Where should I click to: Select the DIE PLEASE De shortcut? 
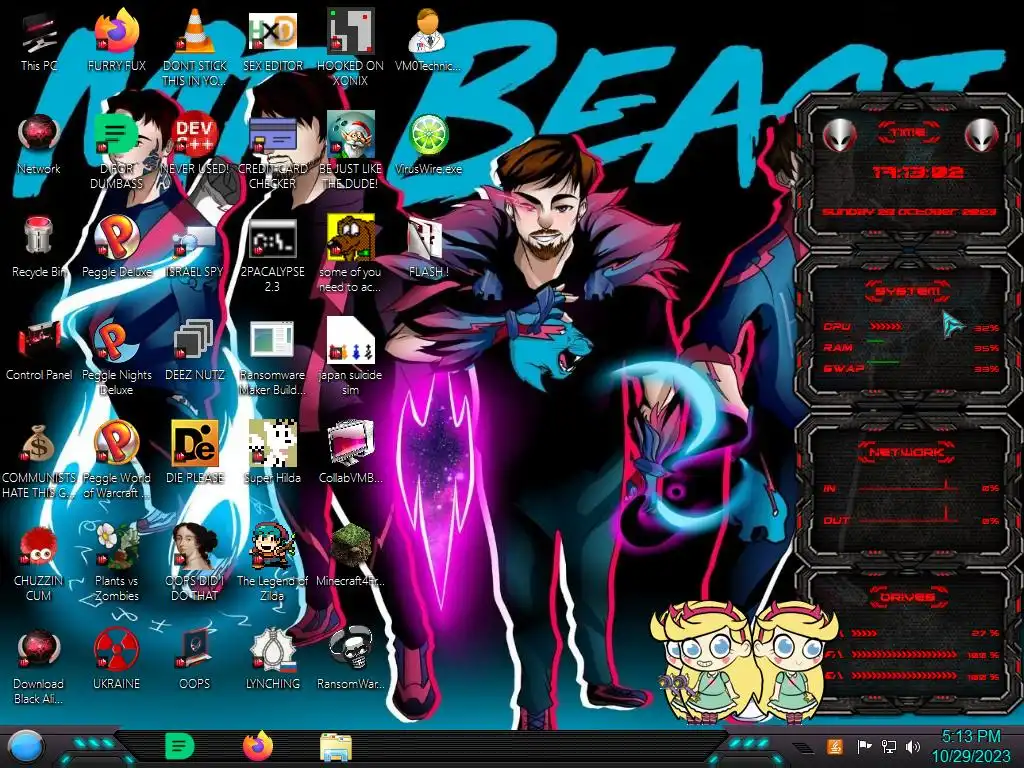195,453
